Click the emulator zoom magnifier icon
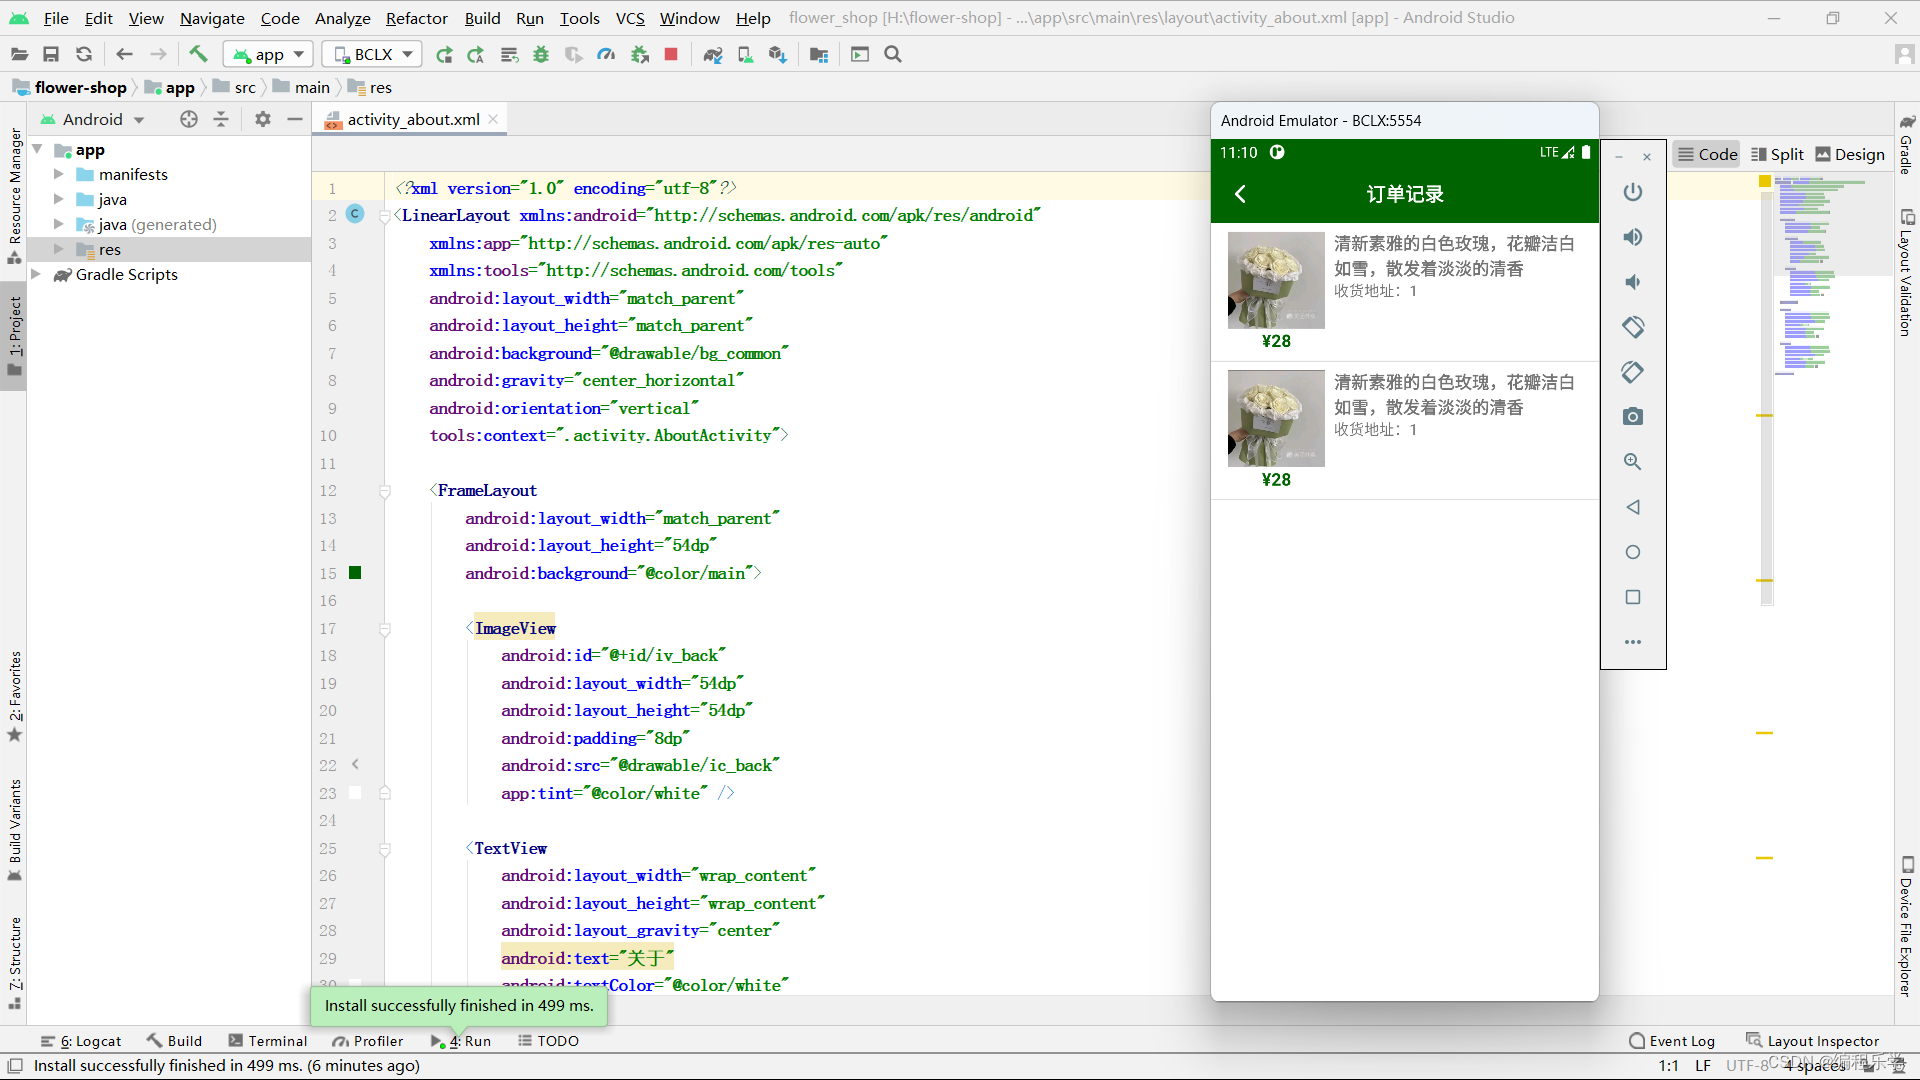Screen dimensions: 1920x1080 [x=1633, y=462]
